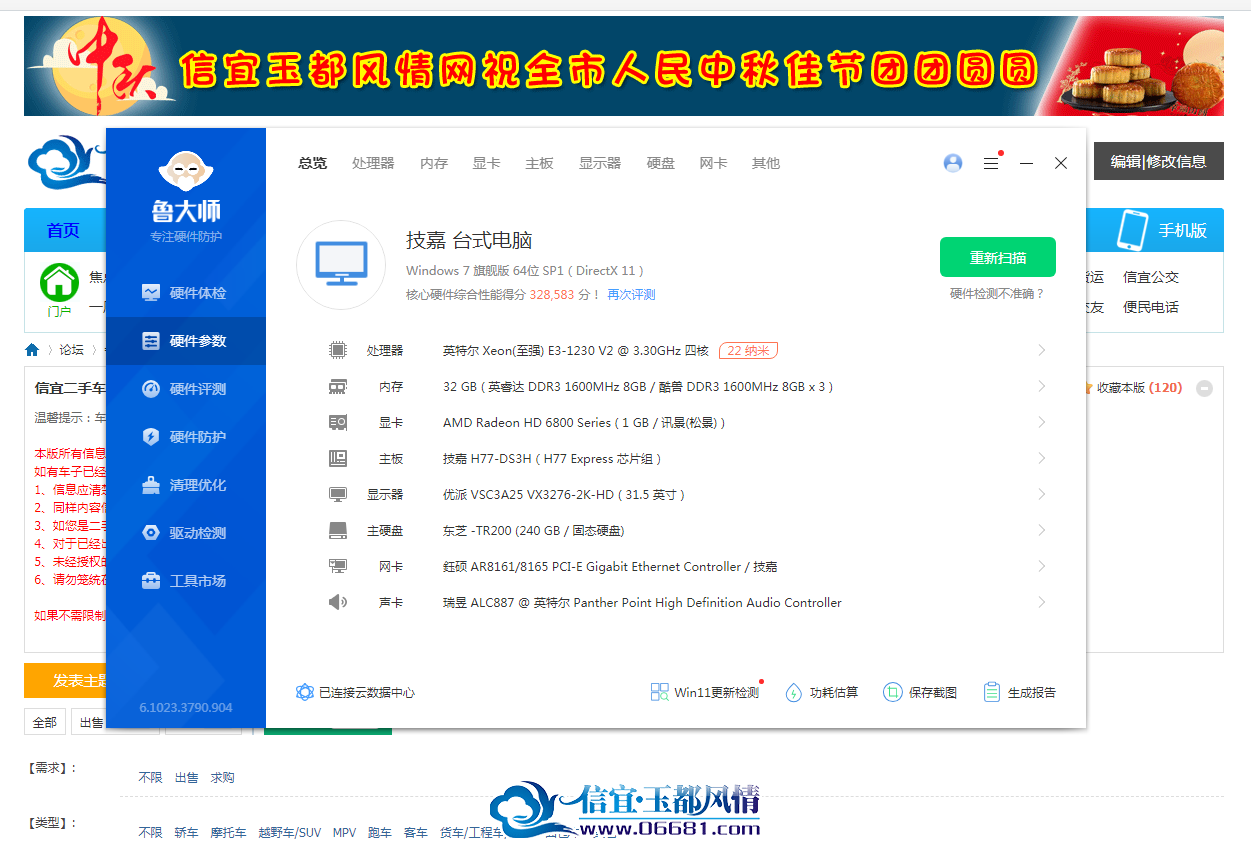1251x846 pixels.
Task: Click the graphics card icon
Action: click(x=338, y=422)
